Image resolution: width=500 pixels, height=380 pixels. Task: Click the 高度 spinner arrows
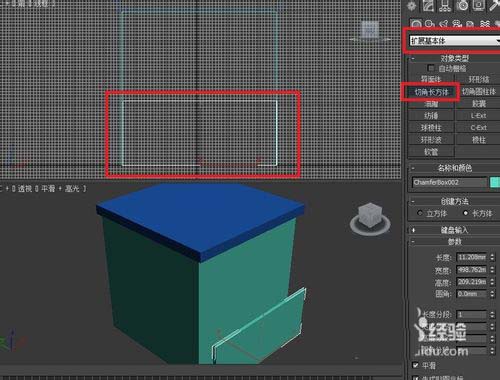tap(492, 282)
